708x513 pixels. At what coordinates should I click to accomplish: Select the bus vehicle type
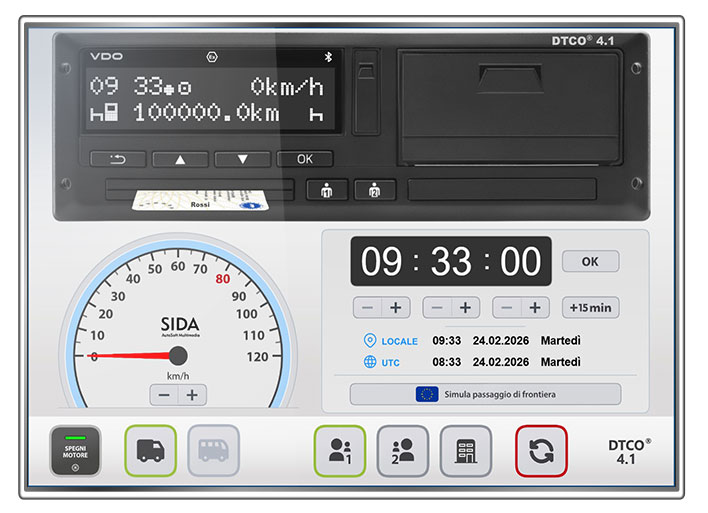(x=213, y=450)
